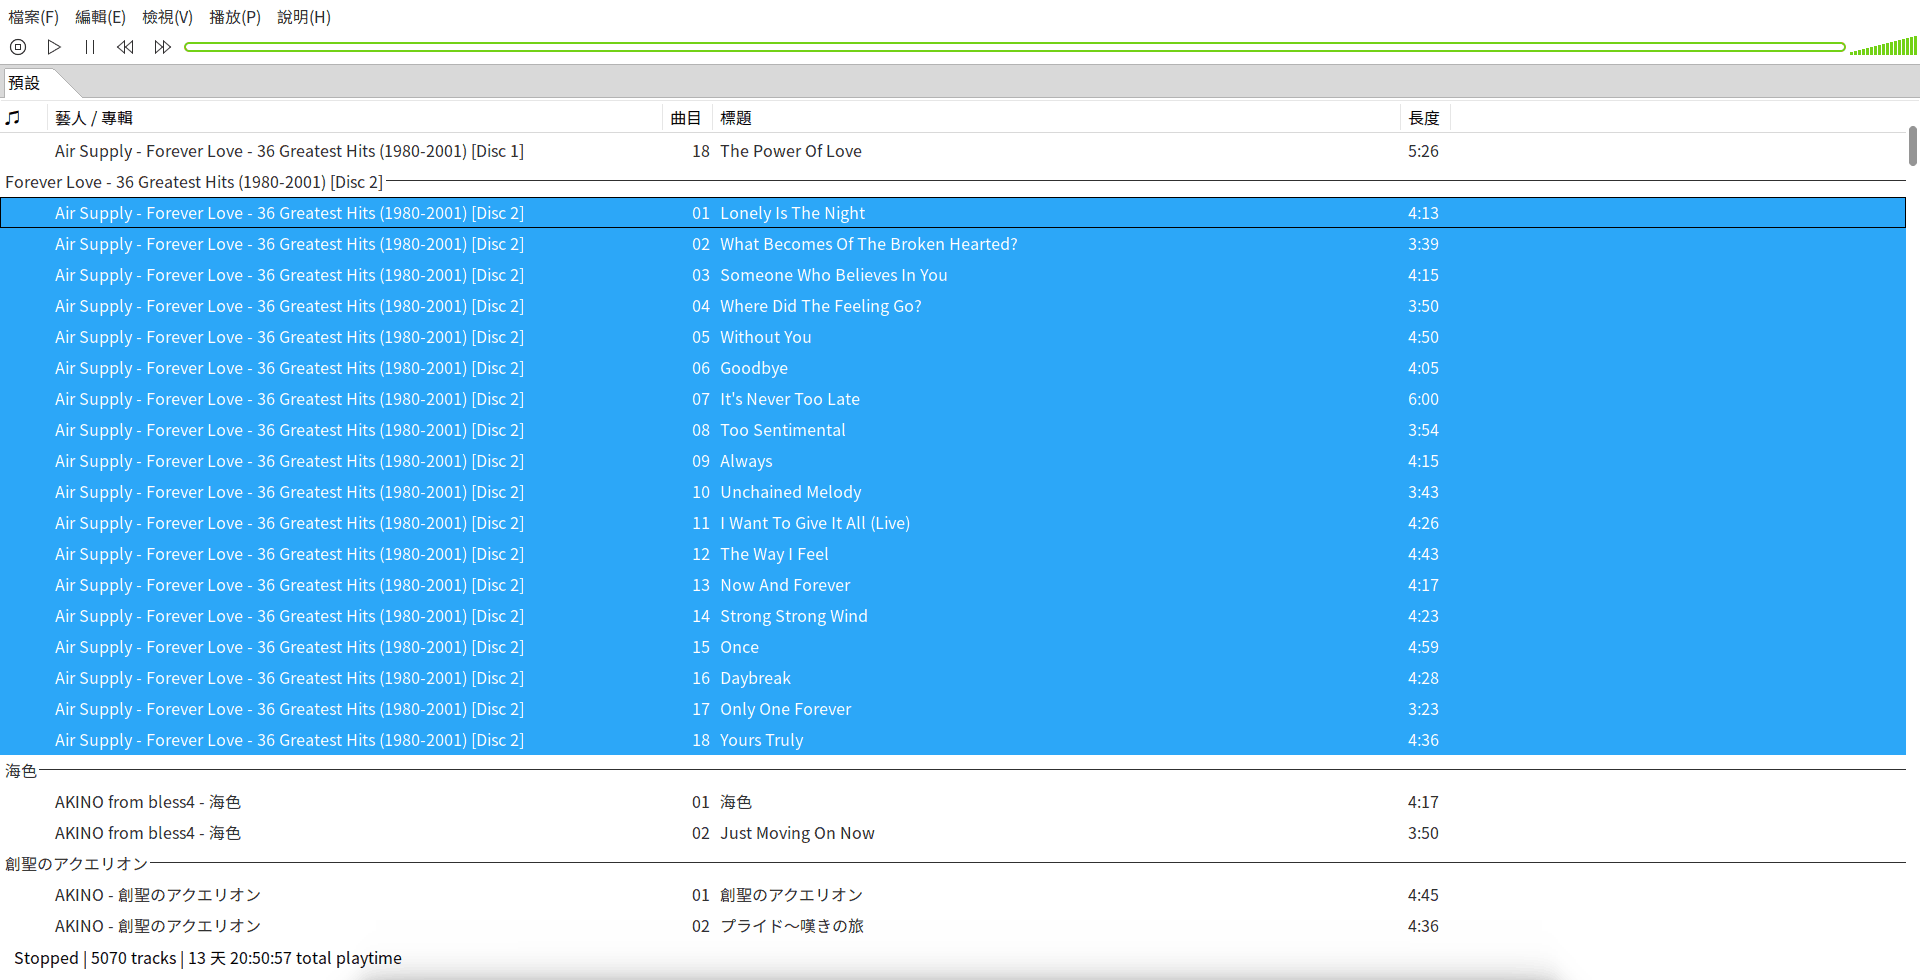Click the Next track icon
The width and height of the screenshot is (1920, 980).
[162, 46]
